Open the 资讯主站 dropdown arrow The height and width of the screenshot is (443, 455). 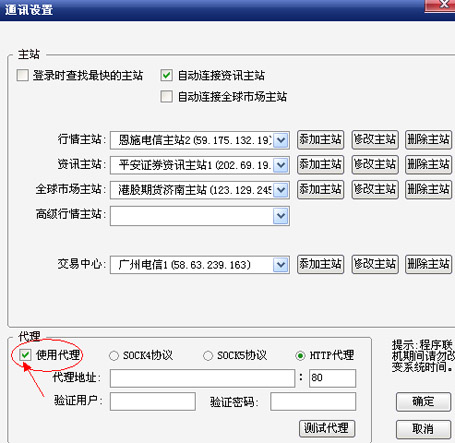(x=281, y=165)
